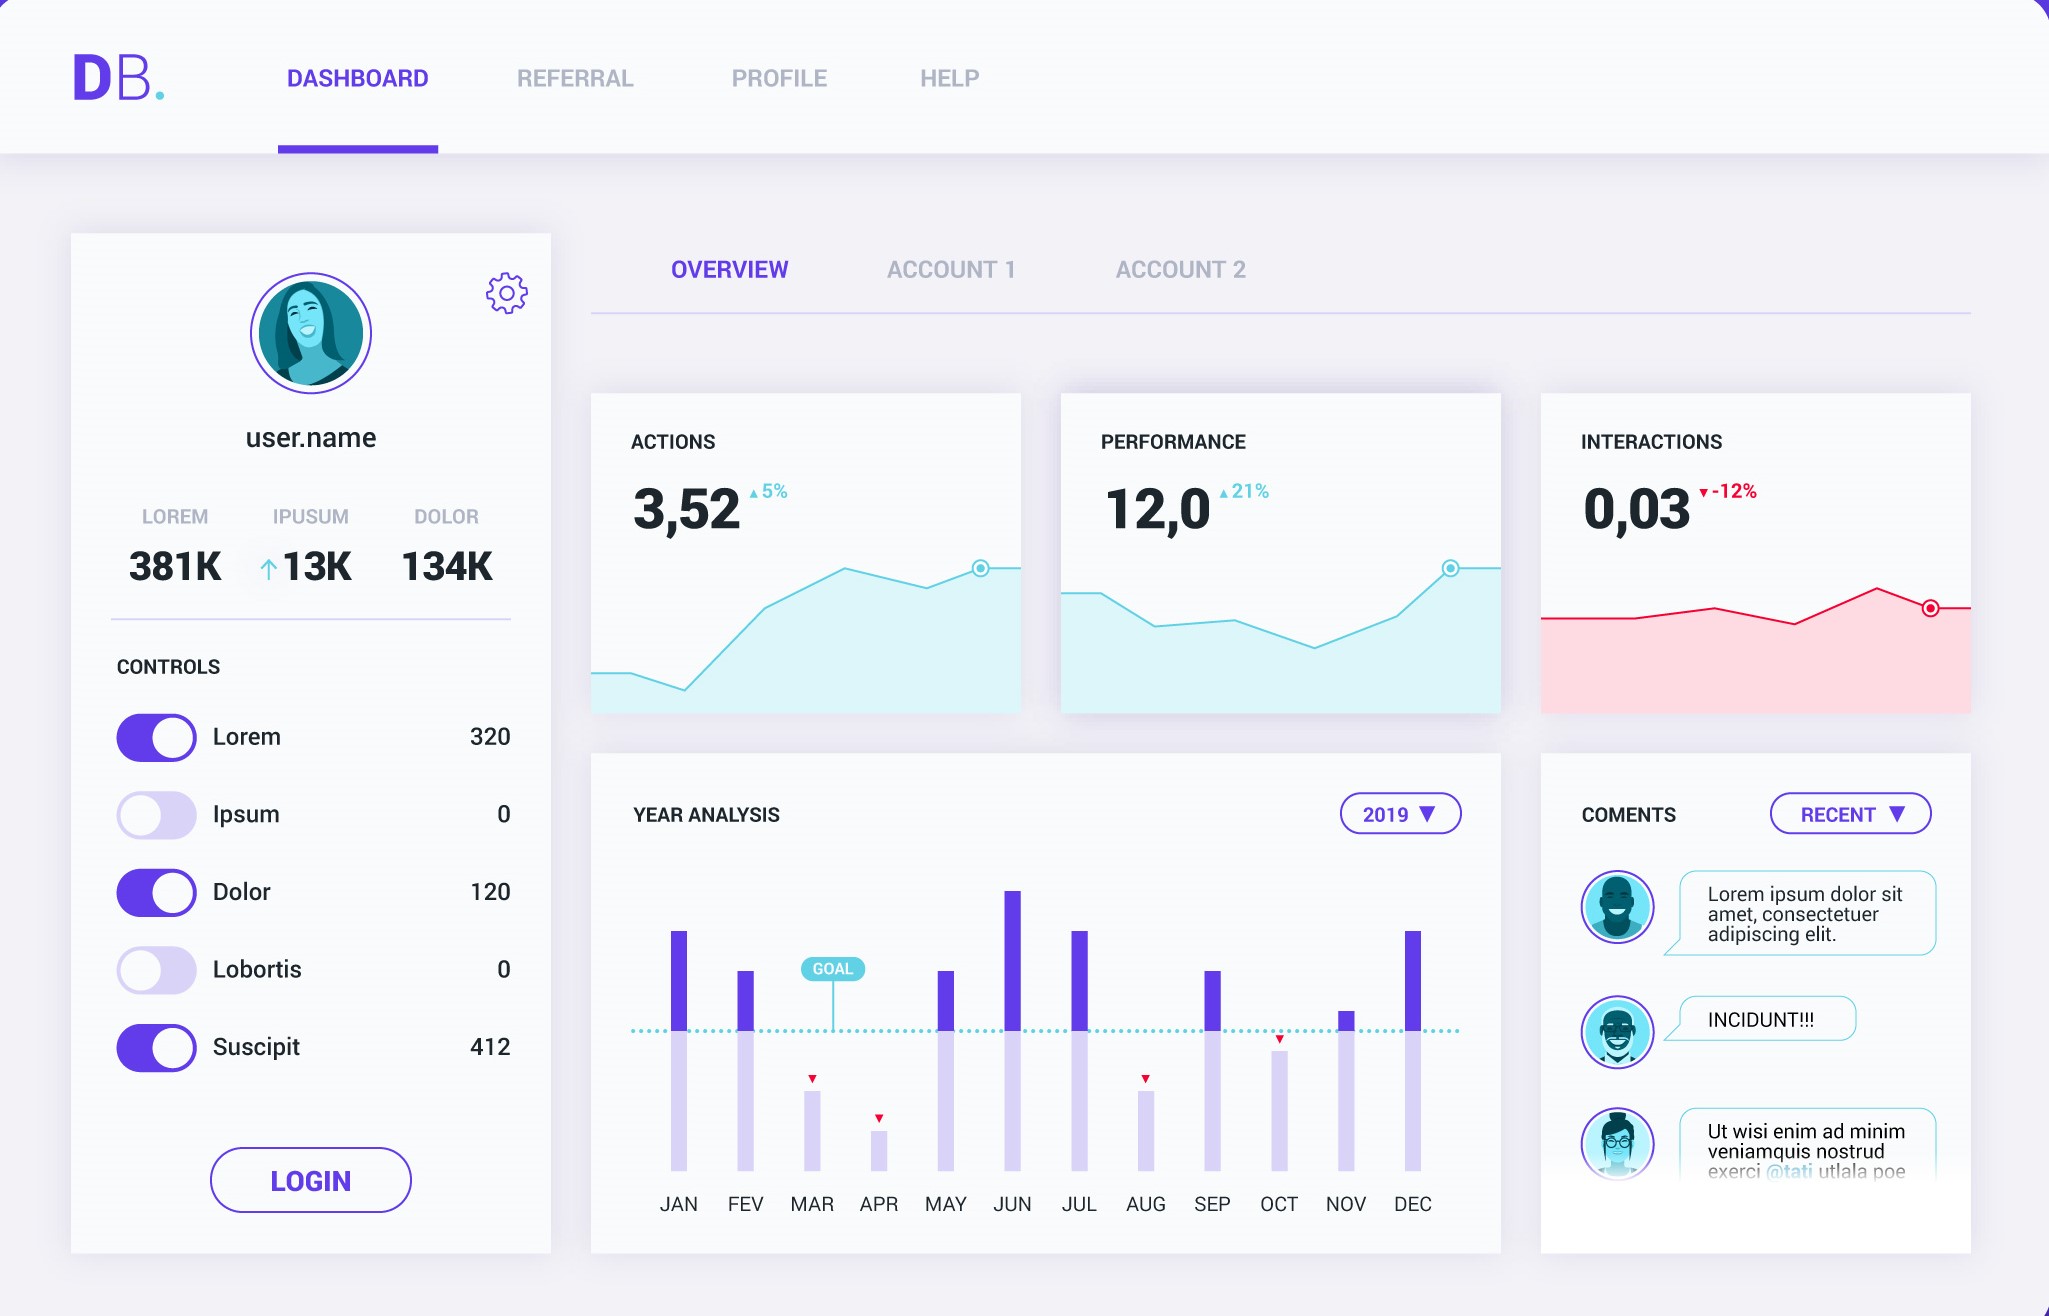Open the 2019 year dropdown

[1400, 814]
